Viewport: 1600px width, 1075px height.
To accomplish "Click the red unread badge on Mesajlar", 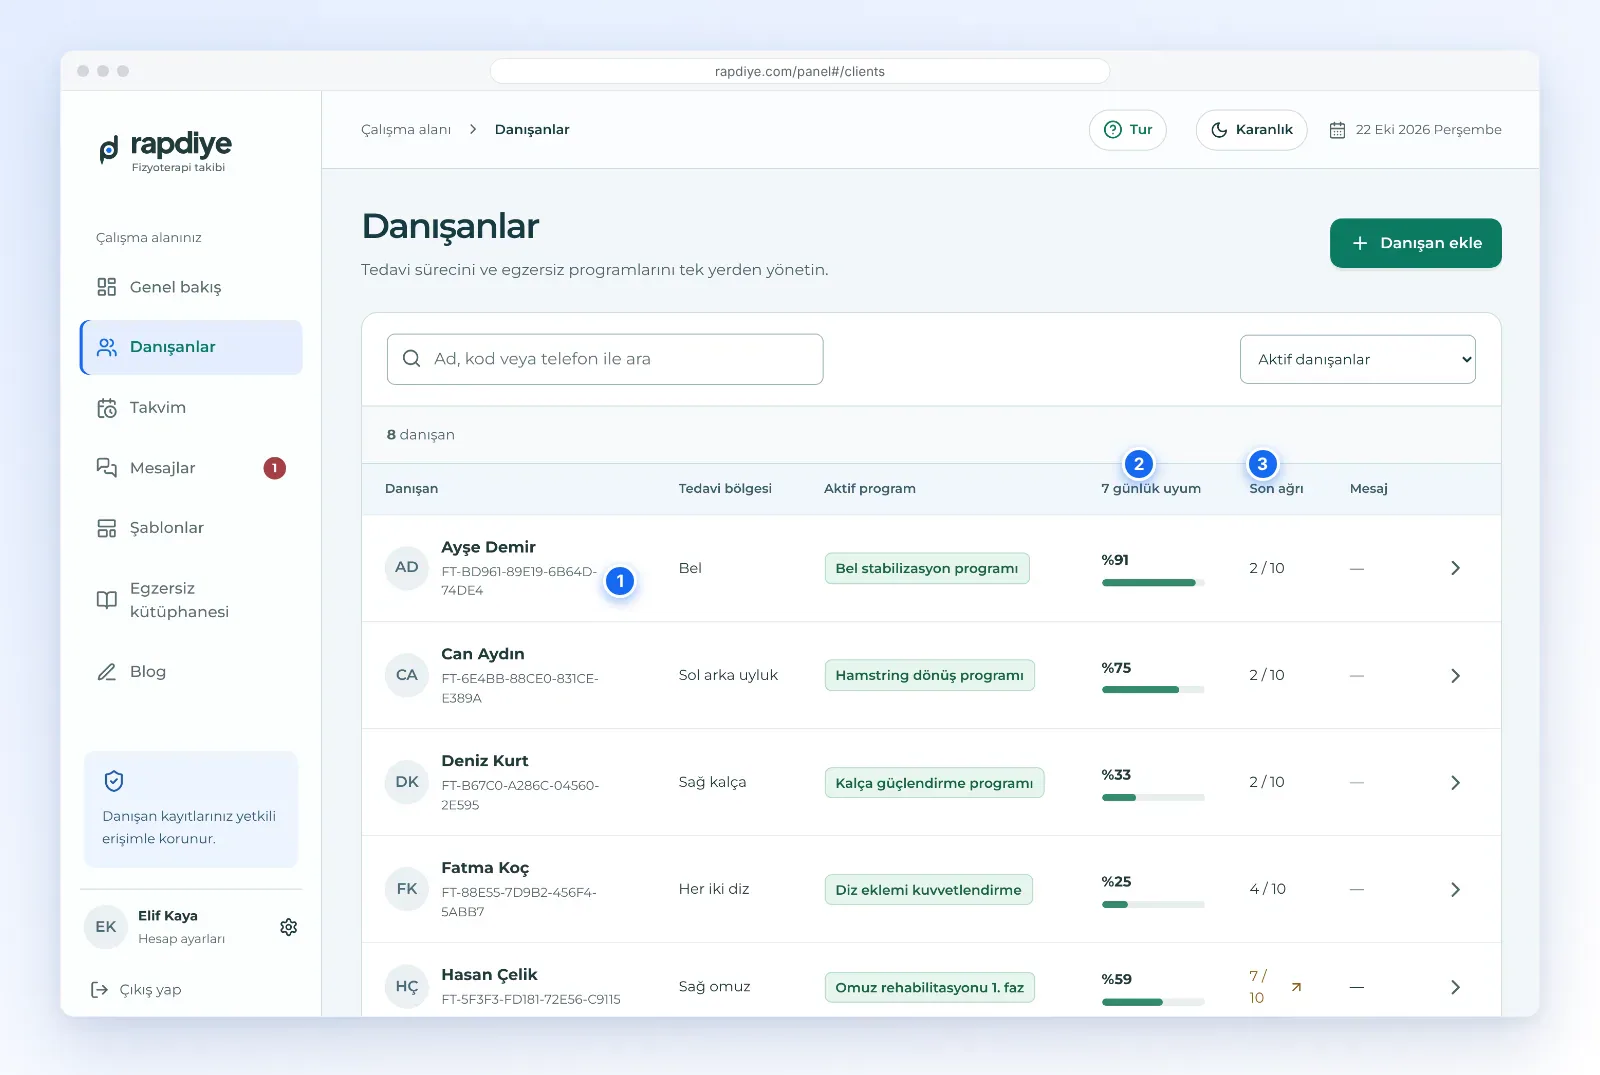I will (275, 468).
